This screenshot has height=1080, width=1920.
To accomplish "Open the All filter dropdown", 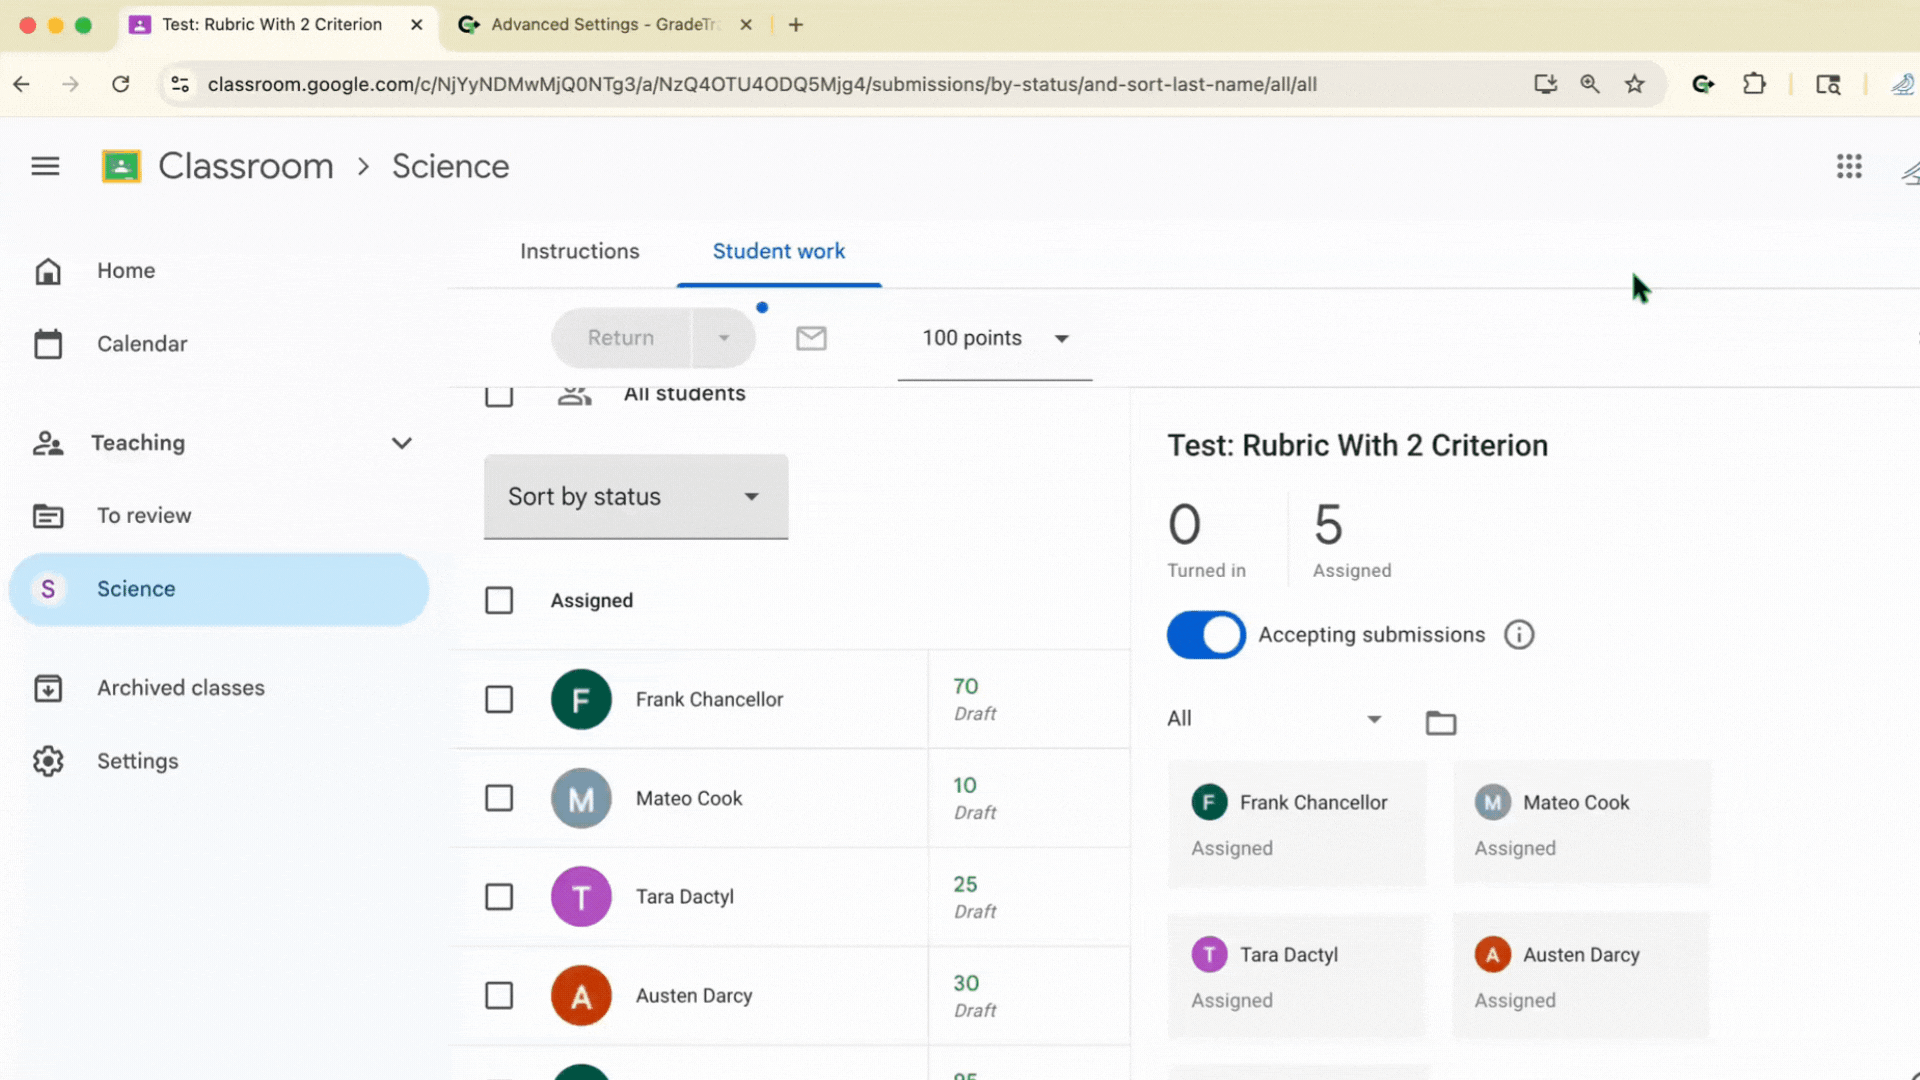I will click(1275, 719).
